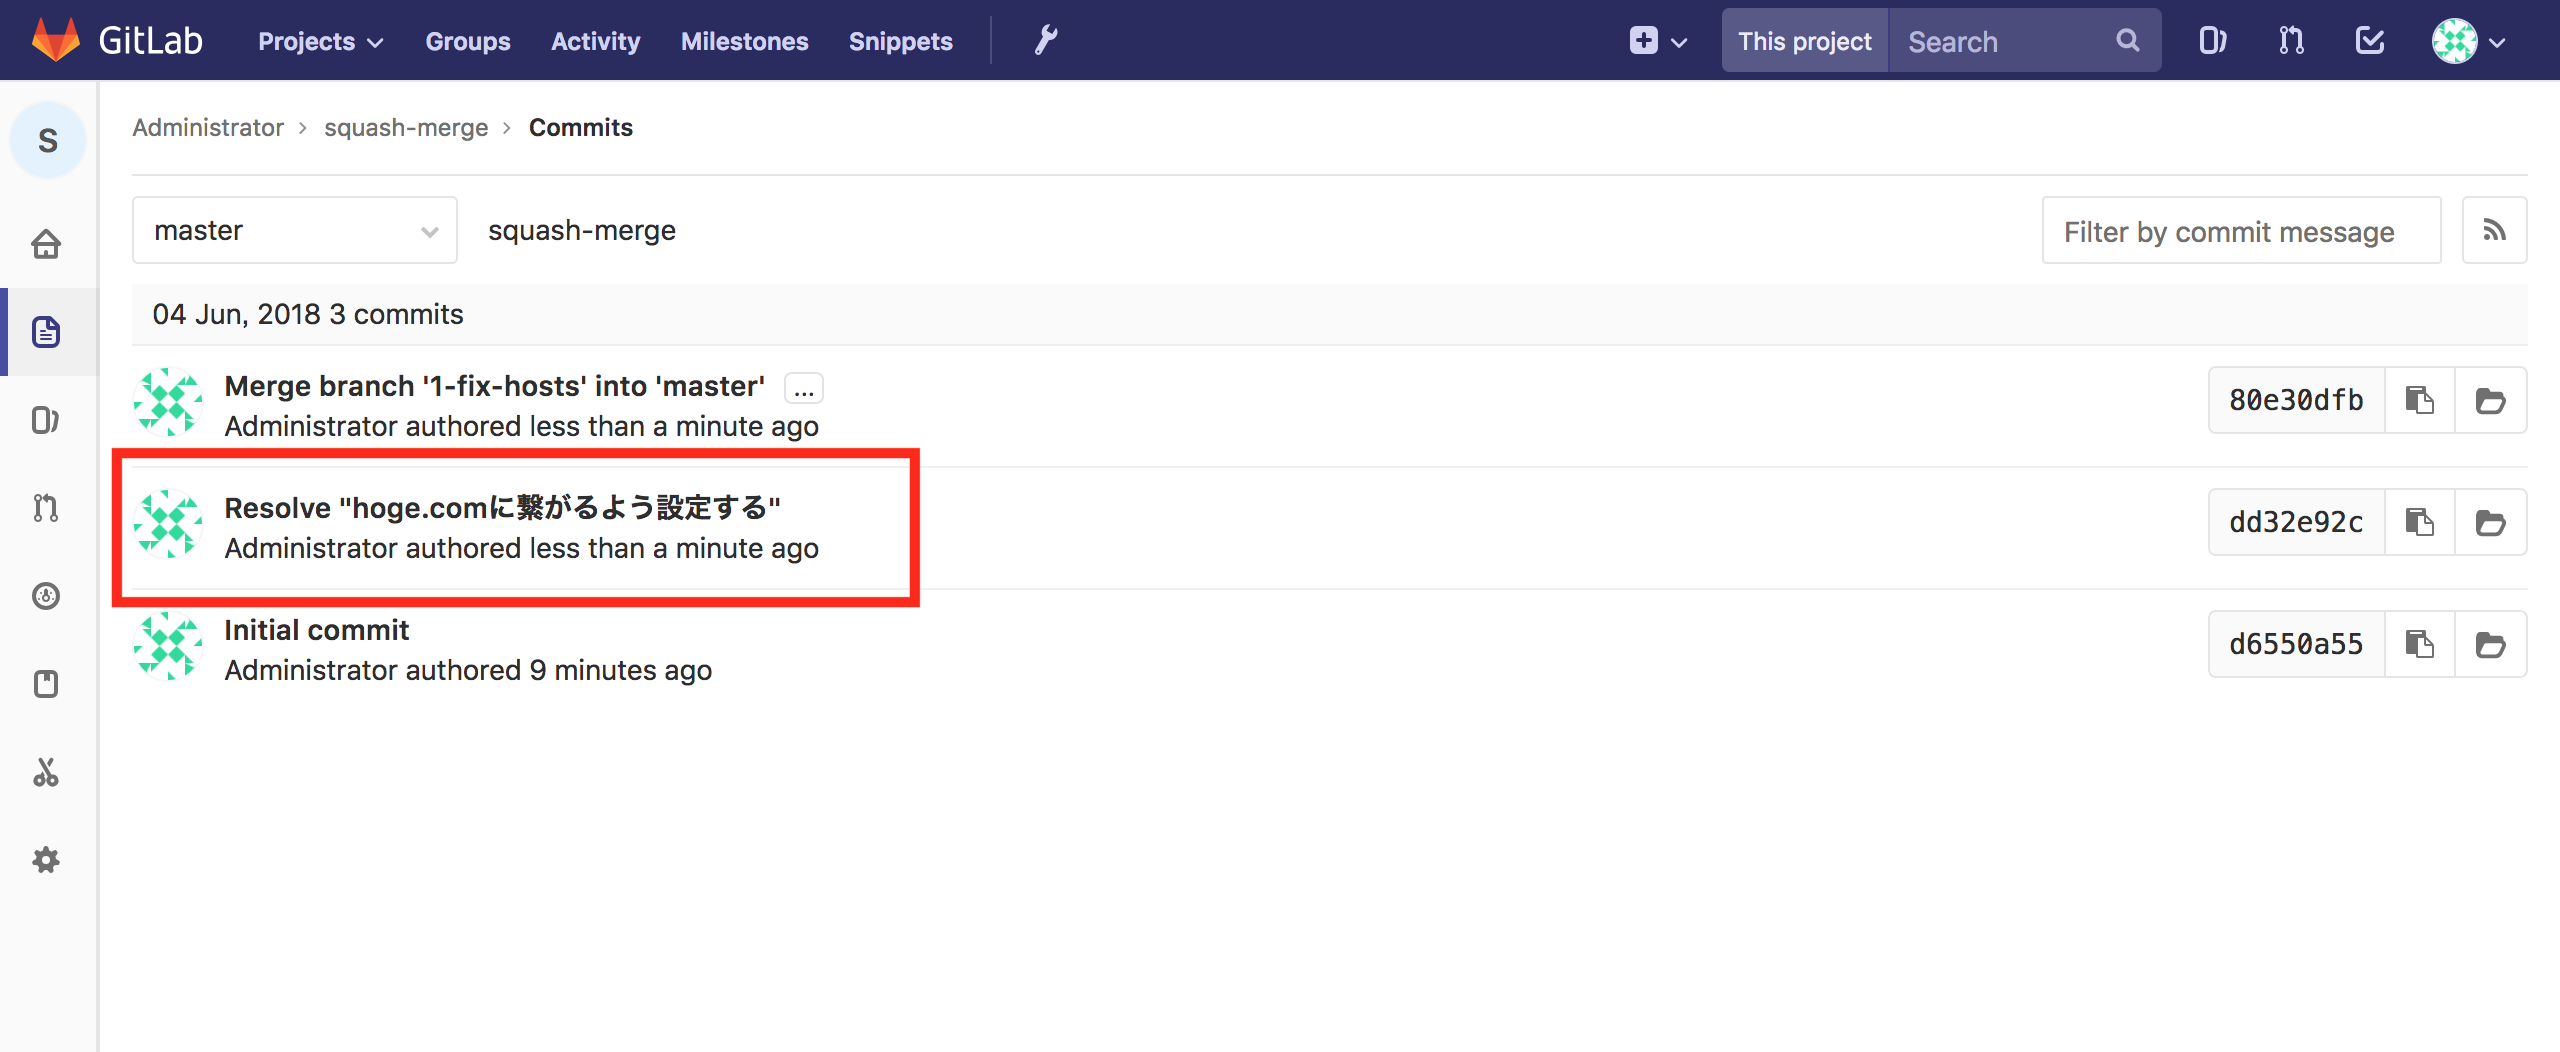
Task: Switch to the Activity menu item
Action: click(x=595, y=41)
